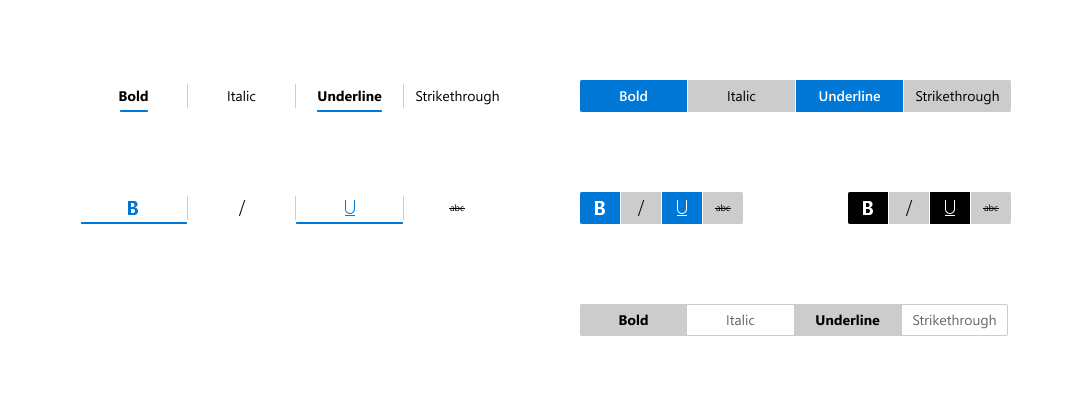Screen dimensions: 1091x416
Task: Click the underlined-style italic slash icon
Action: coord(241,208)
